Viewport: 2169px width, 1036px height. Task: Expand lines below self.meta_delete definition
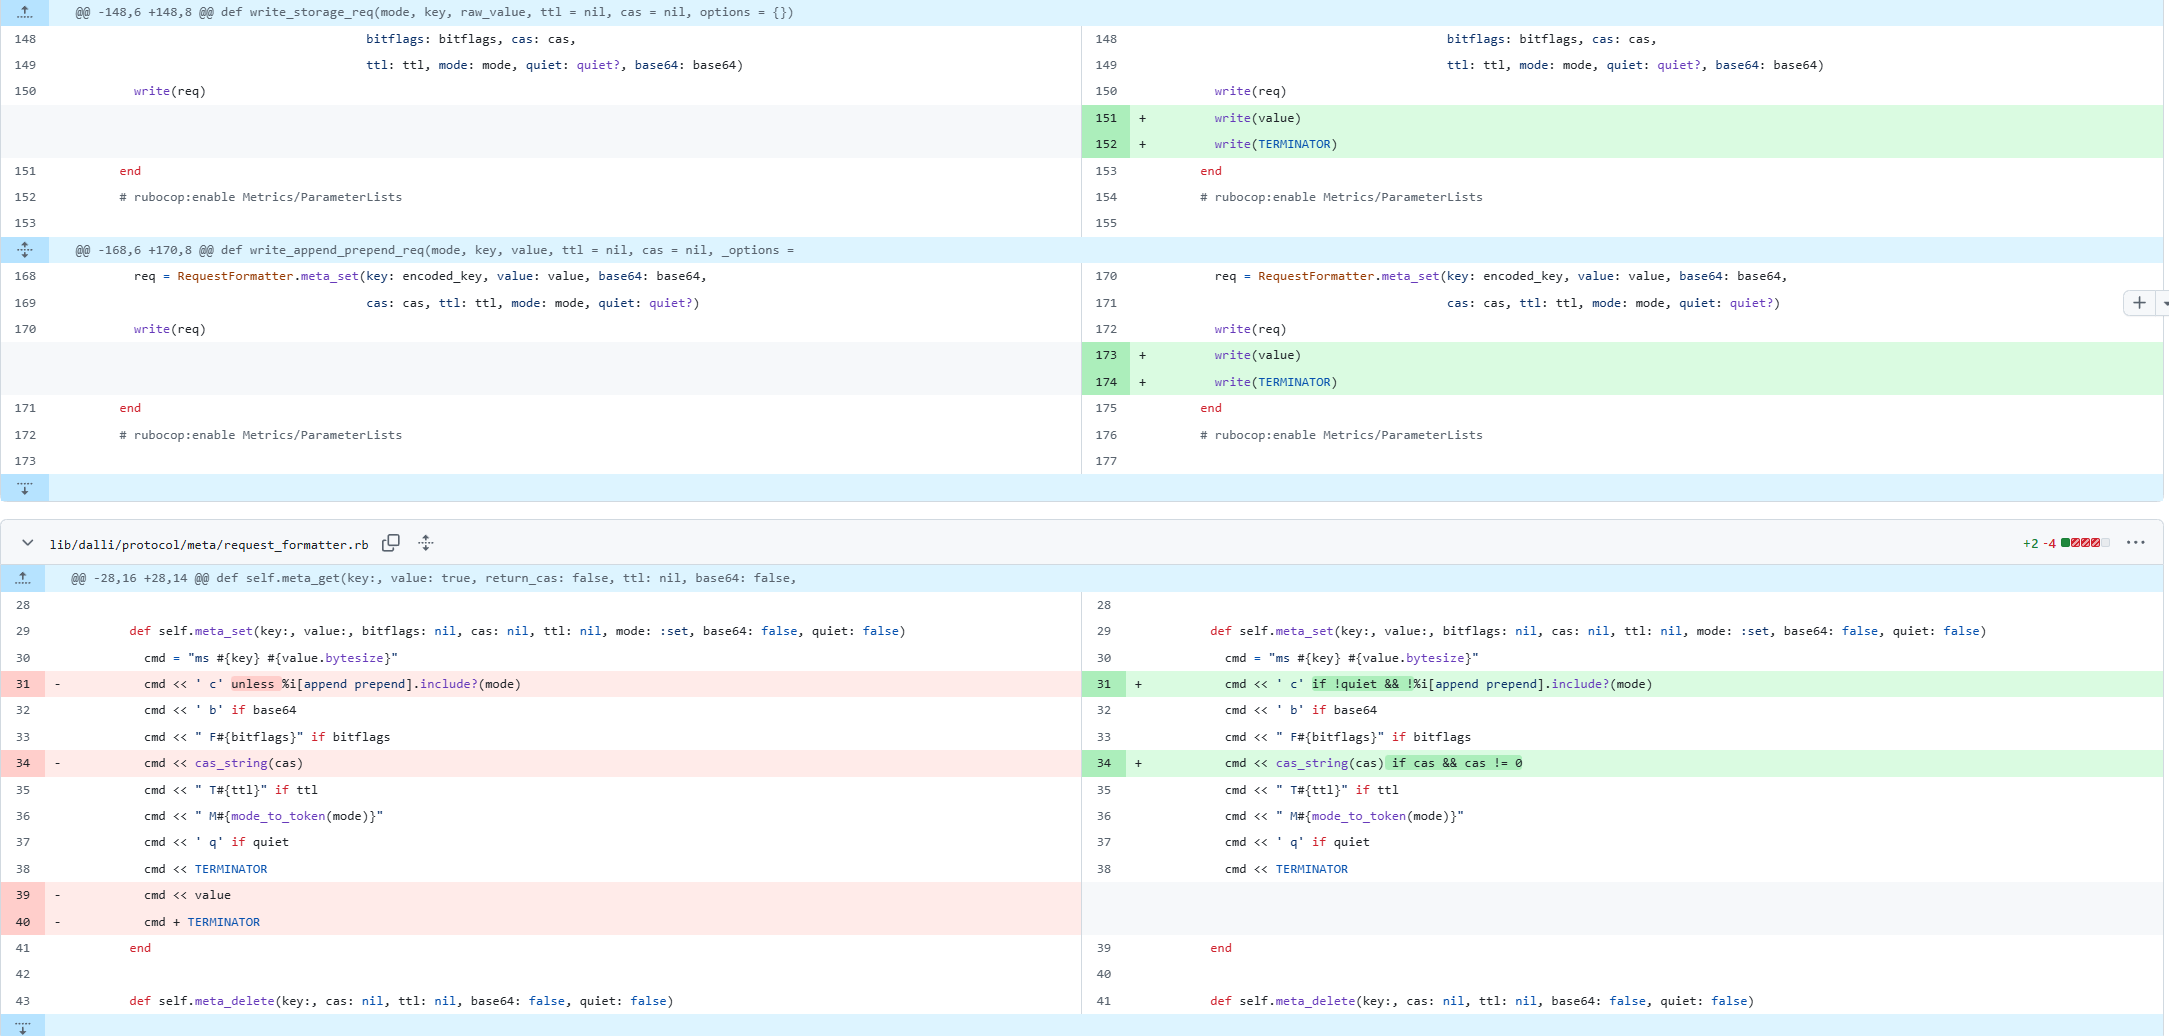(23, 1026)
